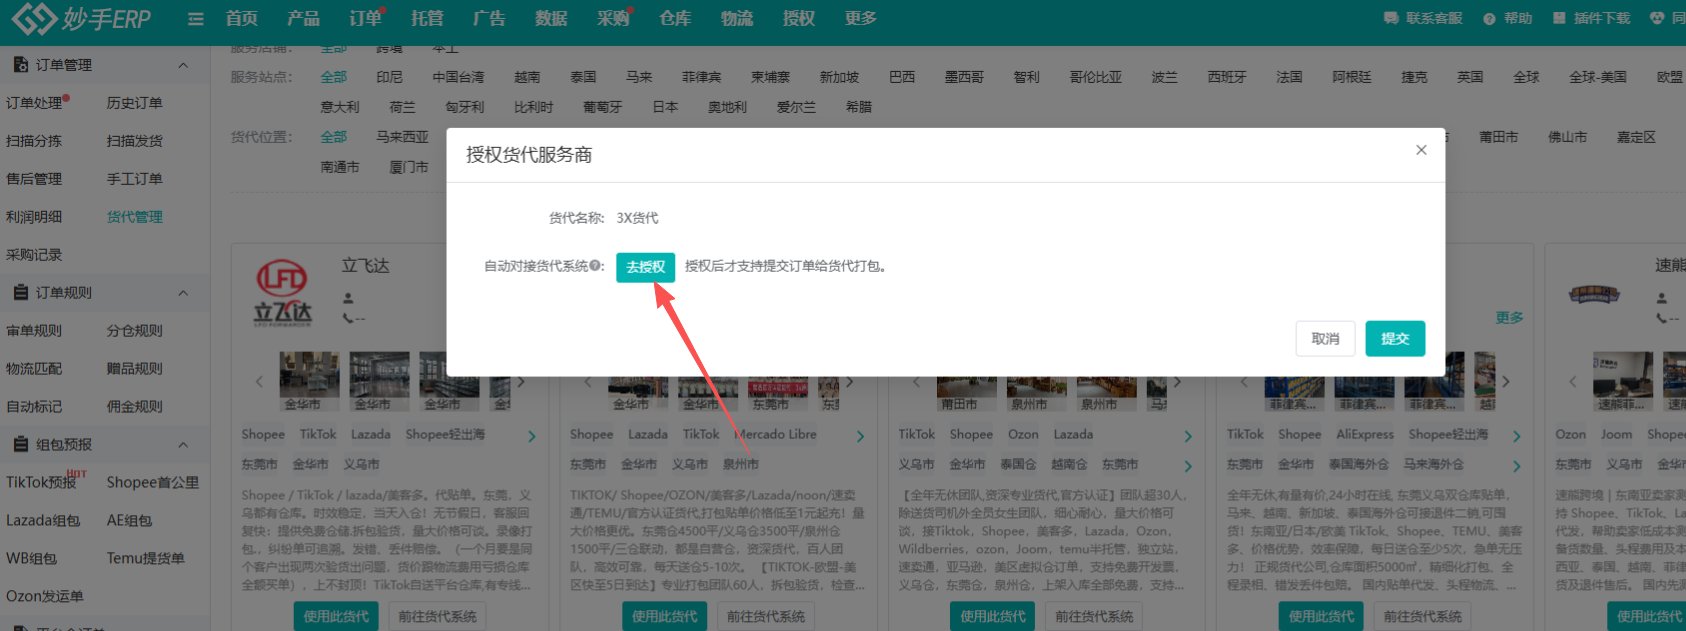Image resolution: width=1686 pixels, height=631 pixels.
Task: Open TikTok预报 in the sidebar
Action: (41, 483)
